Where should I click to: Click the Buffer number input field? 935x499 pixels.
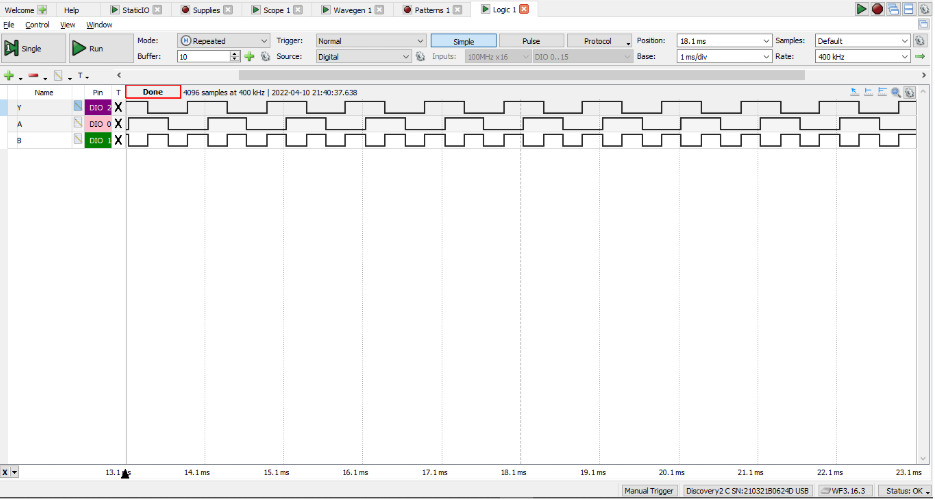(205, 57)
